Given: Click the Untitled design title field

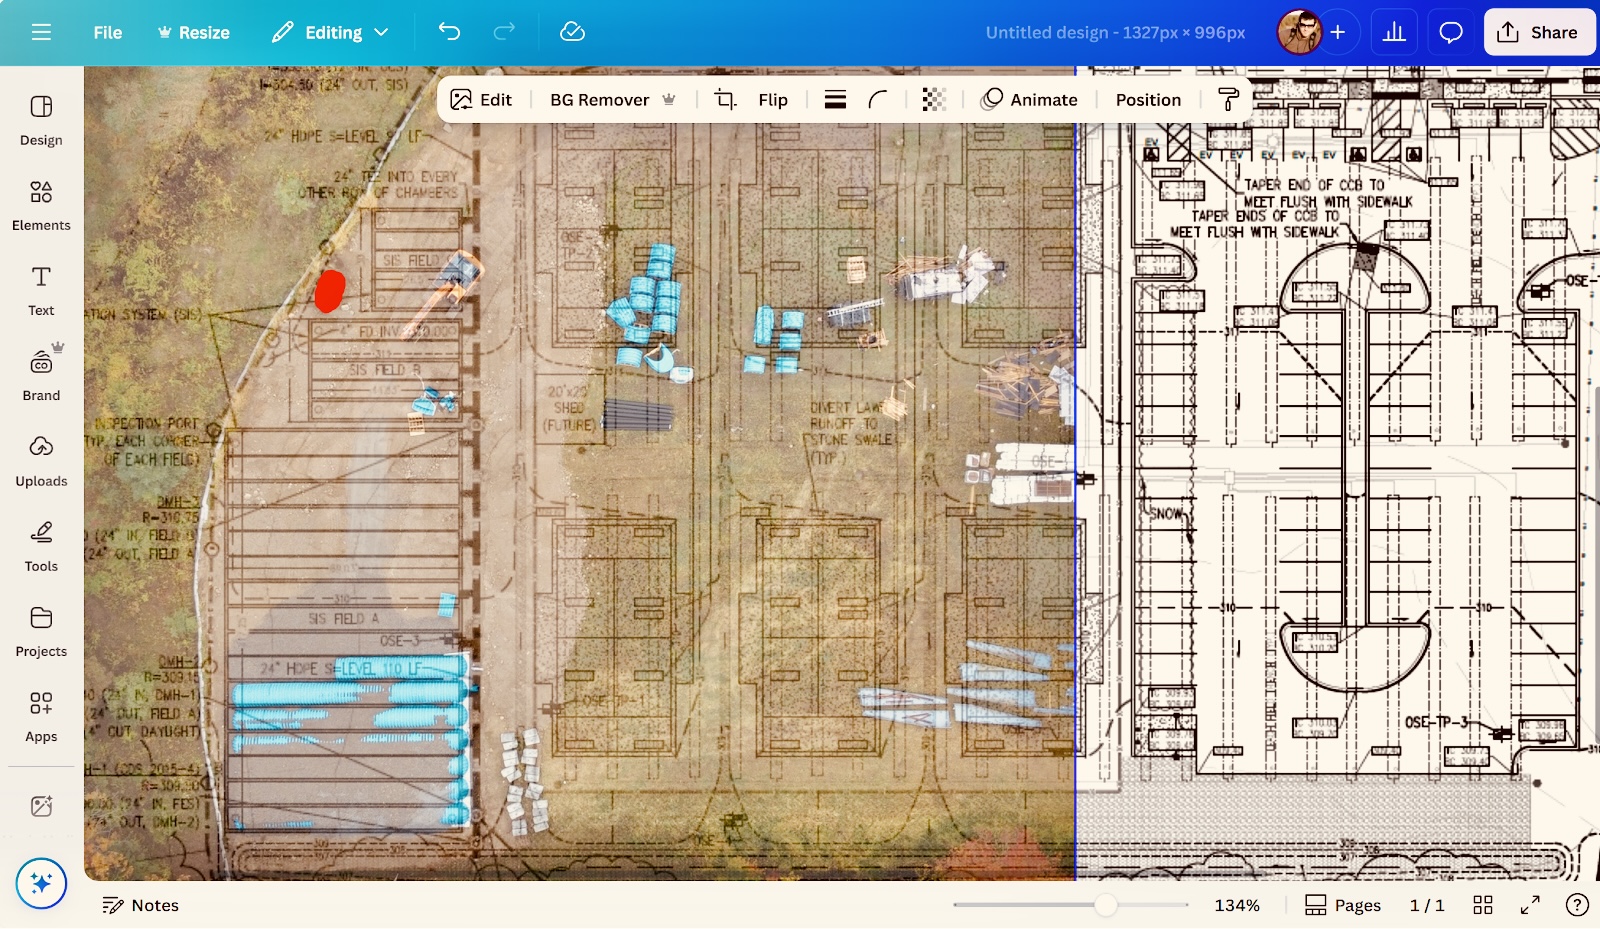Looking at the screenshot, I should (1115, 31).
